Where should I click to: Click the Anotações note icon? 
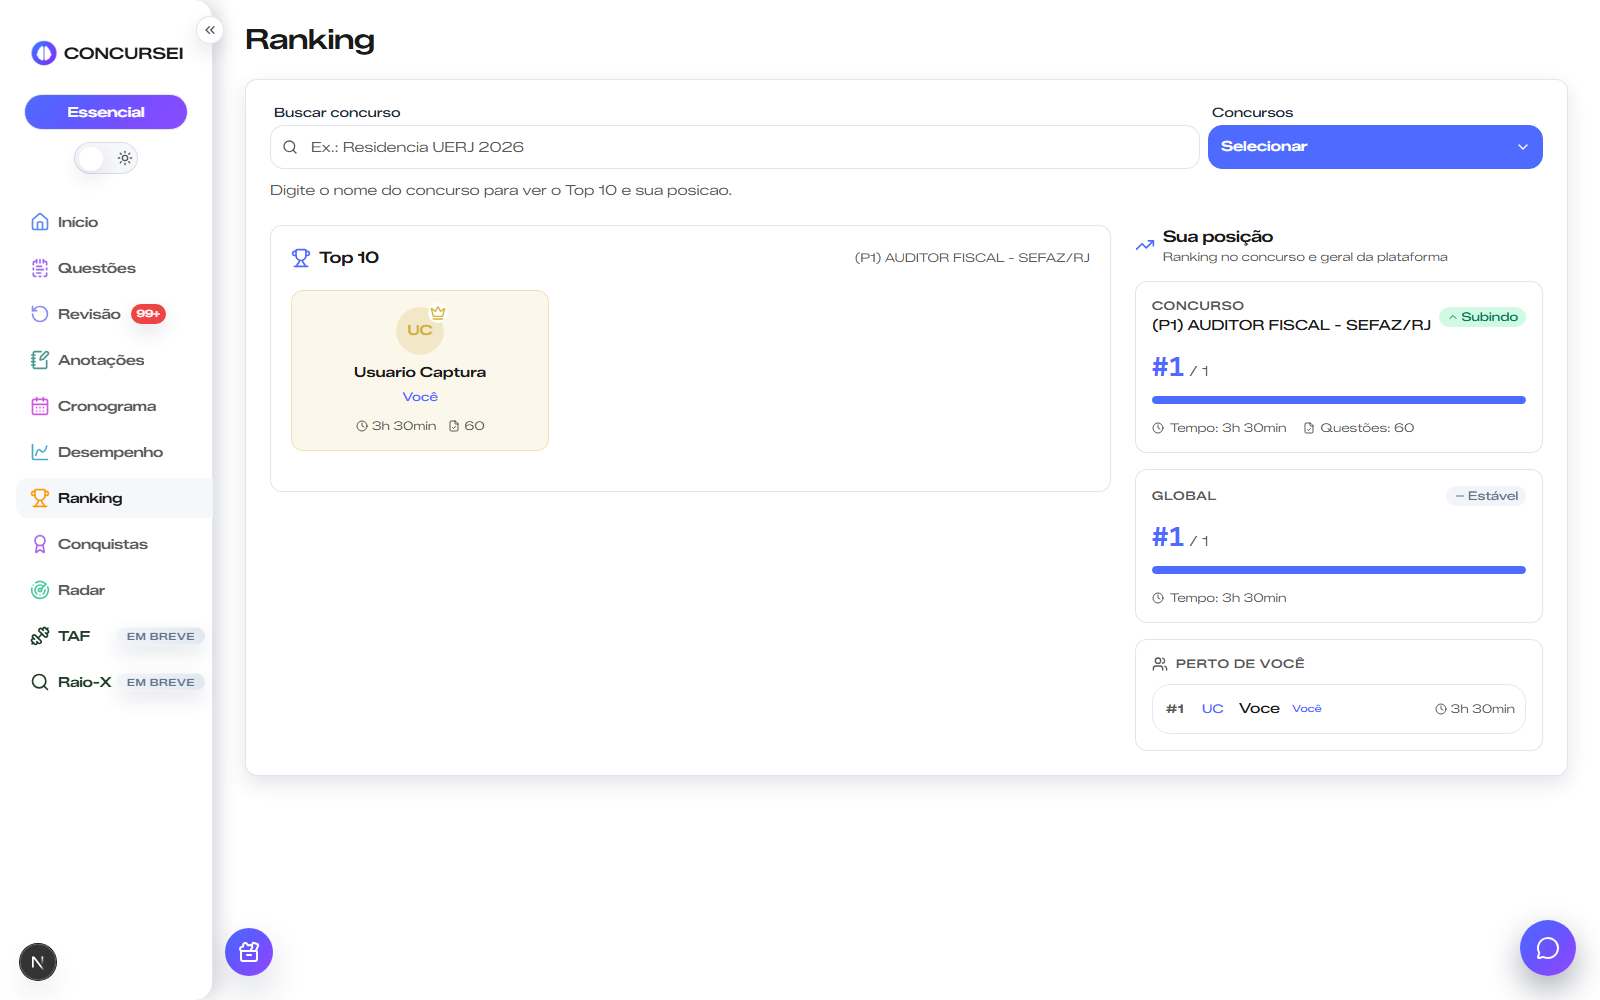[x=40, y=360]
